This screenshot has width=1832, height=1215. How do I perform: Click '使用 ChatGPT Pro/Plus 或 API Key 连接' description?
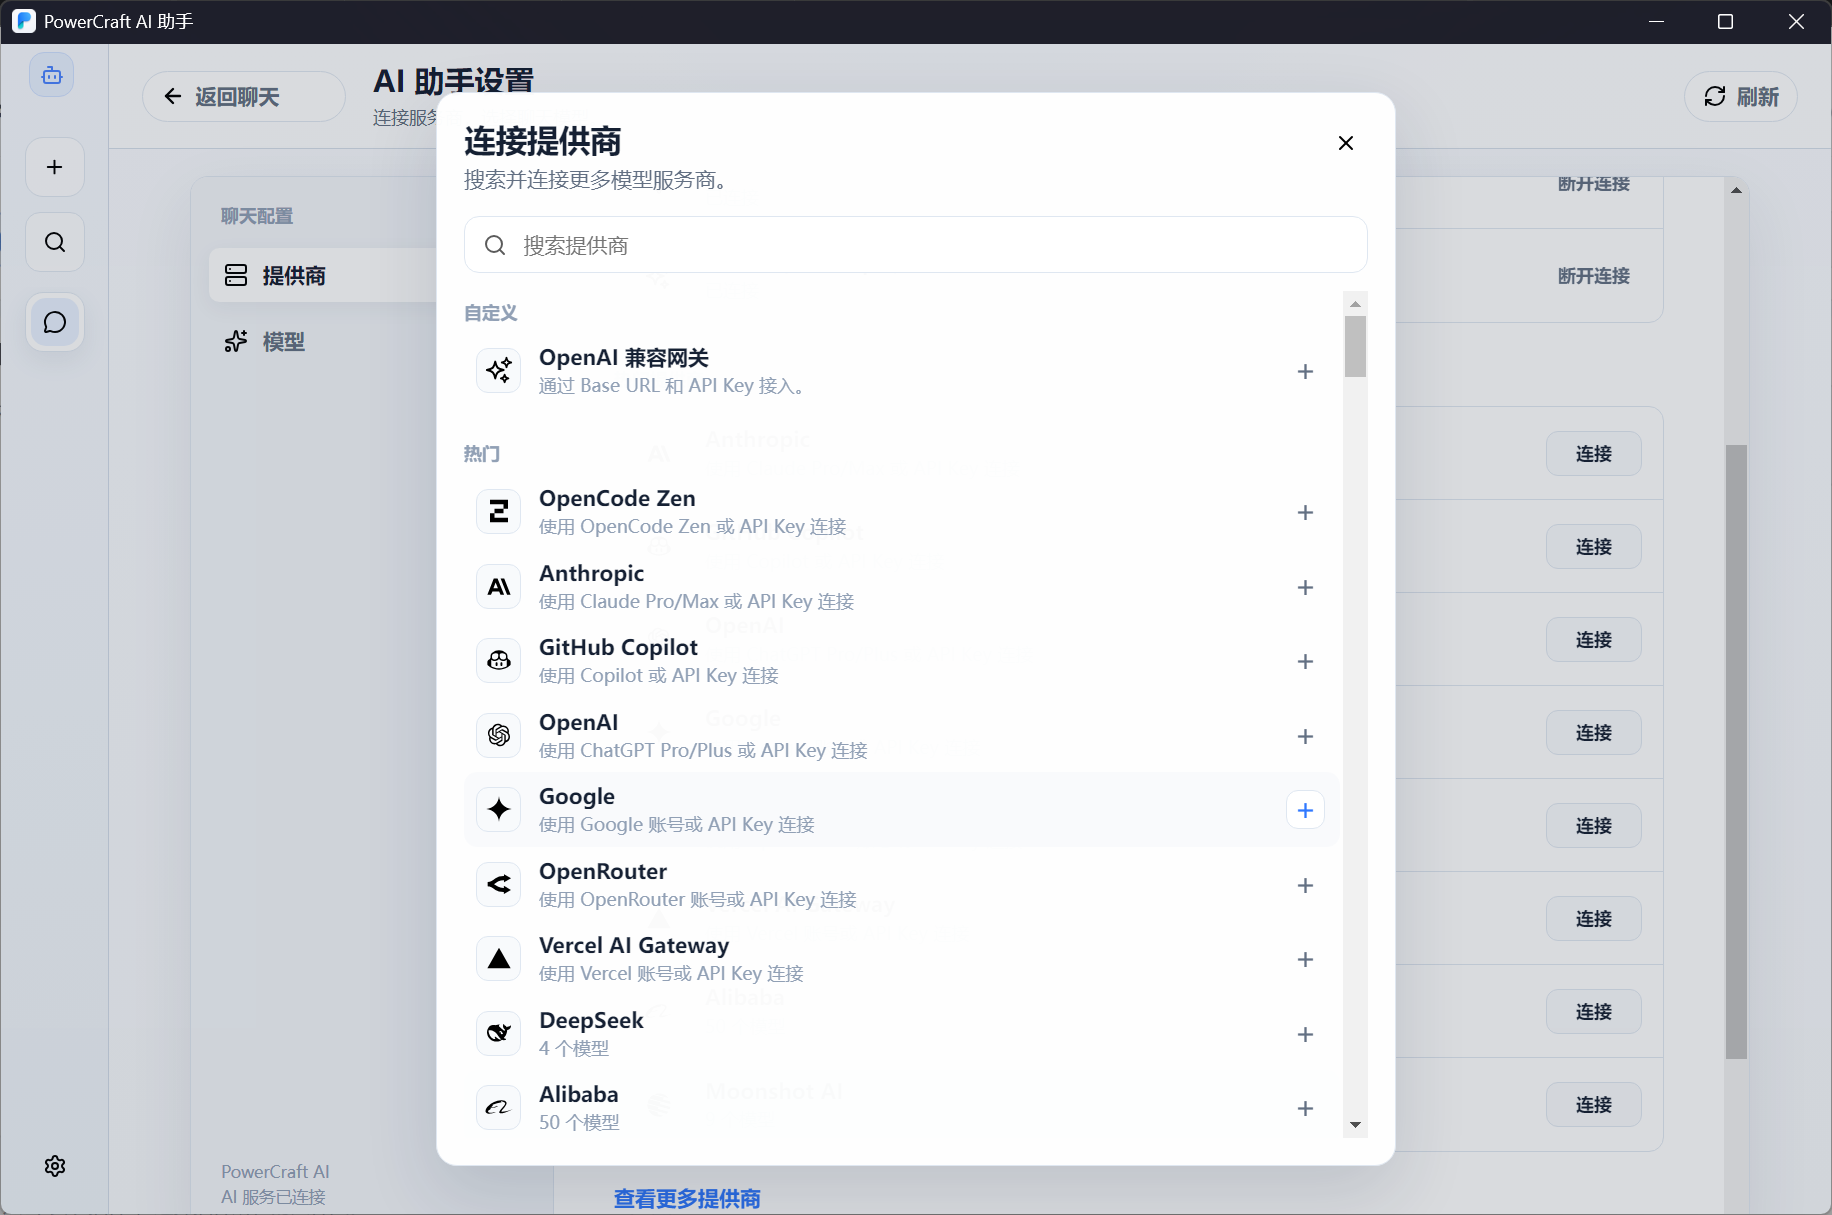coord(703,751)
